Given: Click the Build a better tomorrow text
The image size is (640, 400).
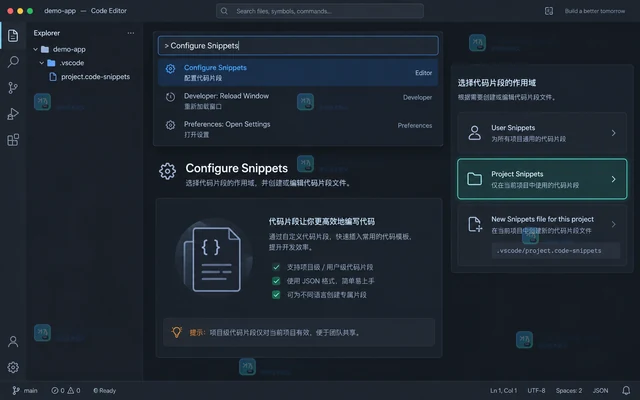Looking at the screenshot, I should pos(595,11).
